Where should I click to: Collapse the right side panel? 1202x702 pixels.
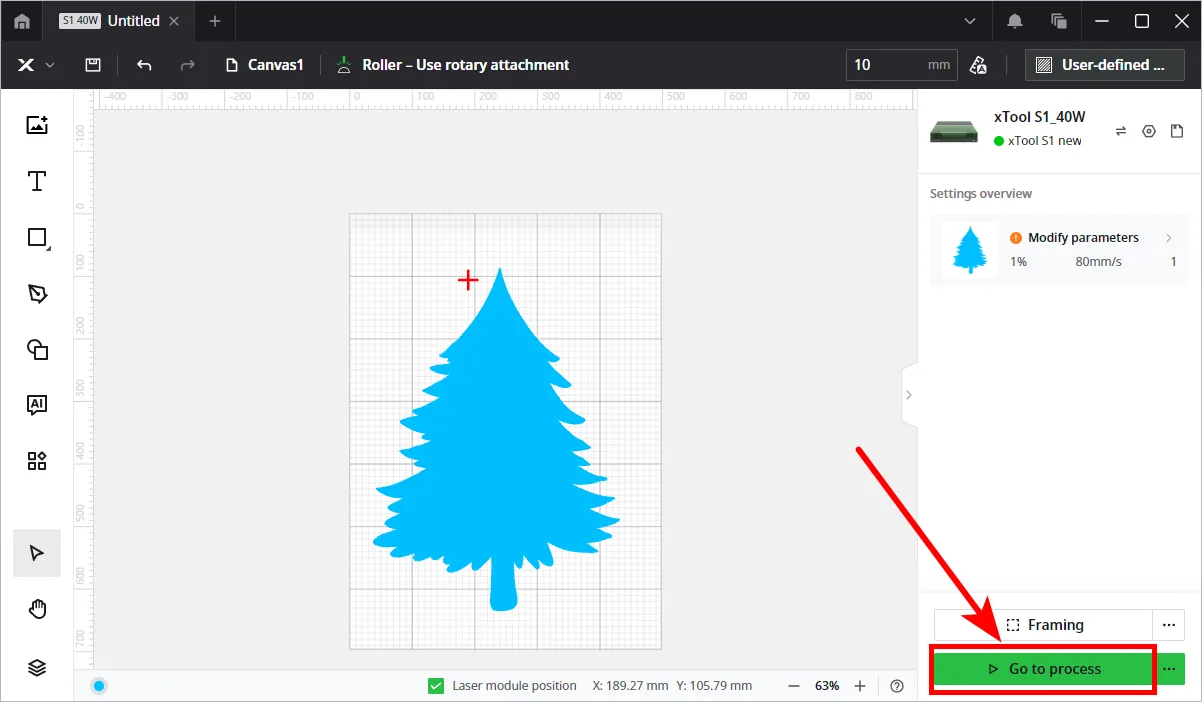point(908,395)
